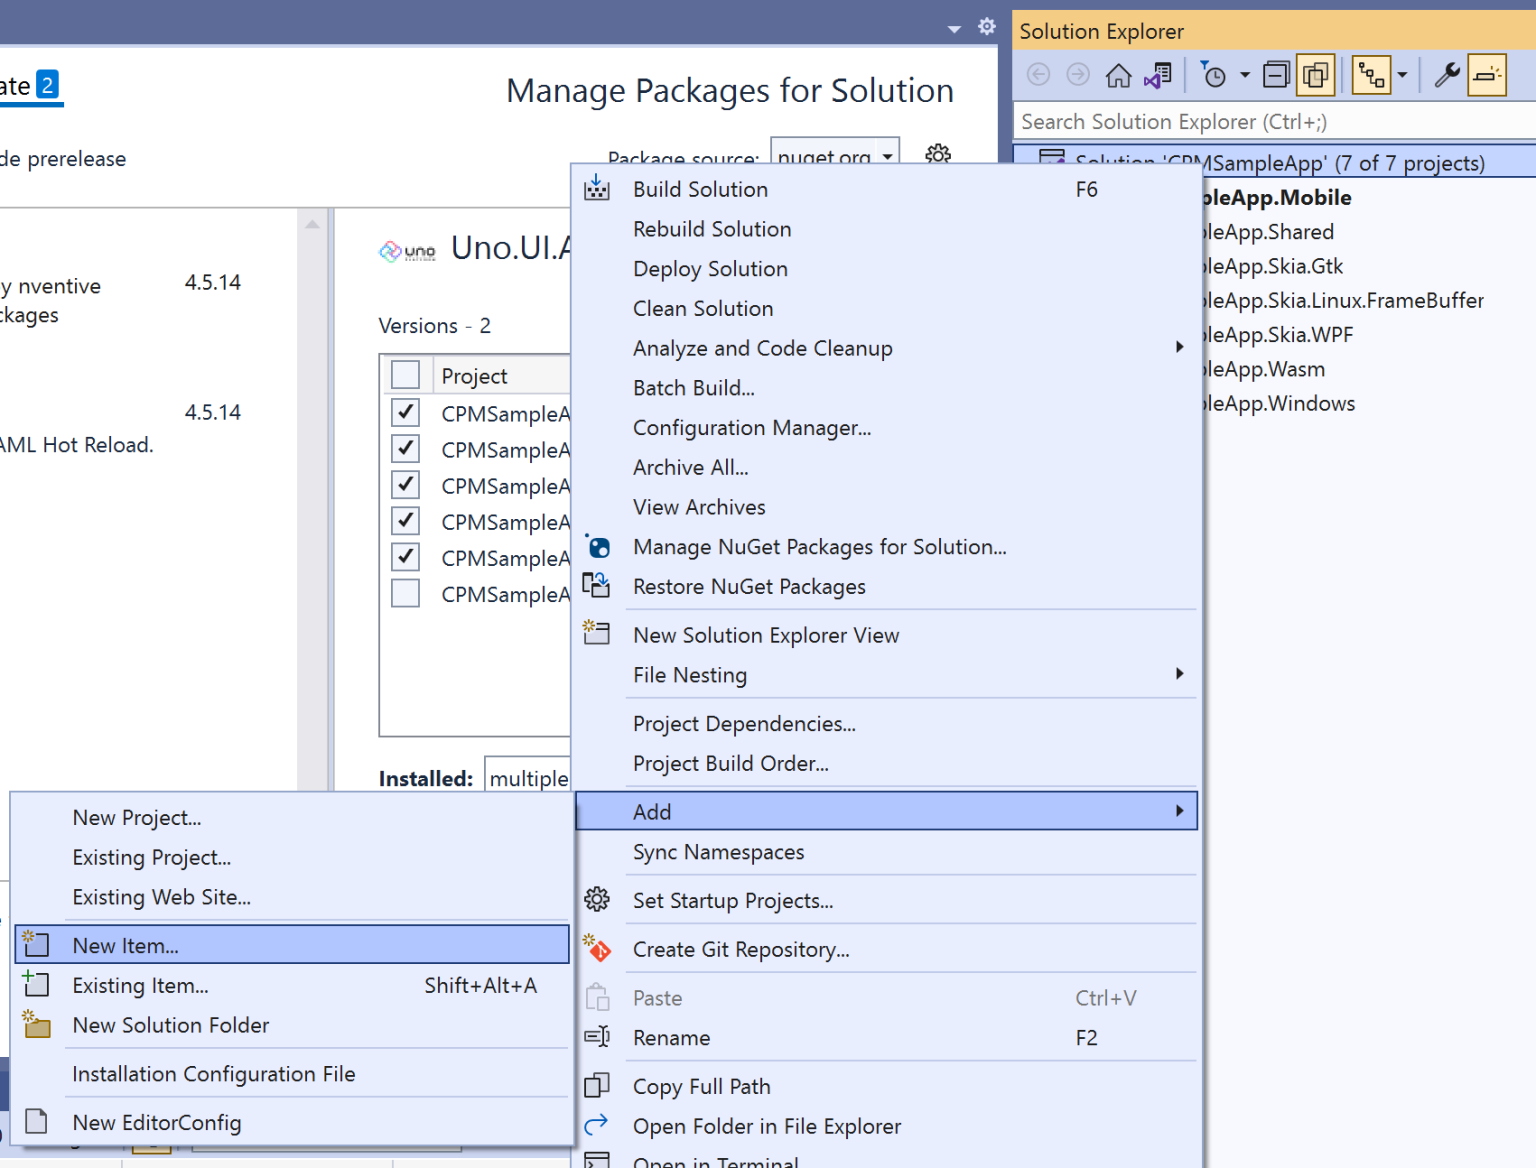Toggle the Preview Selected Items icon

point(1487,75)
